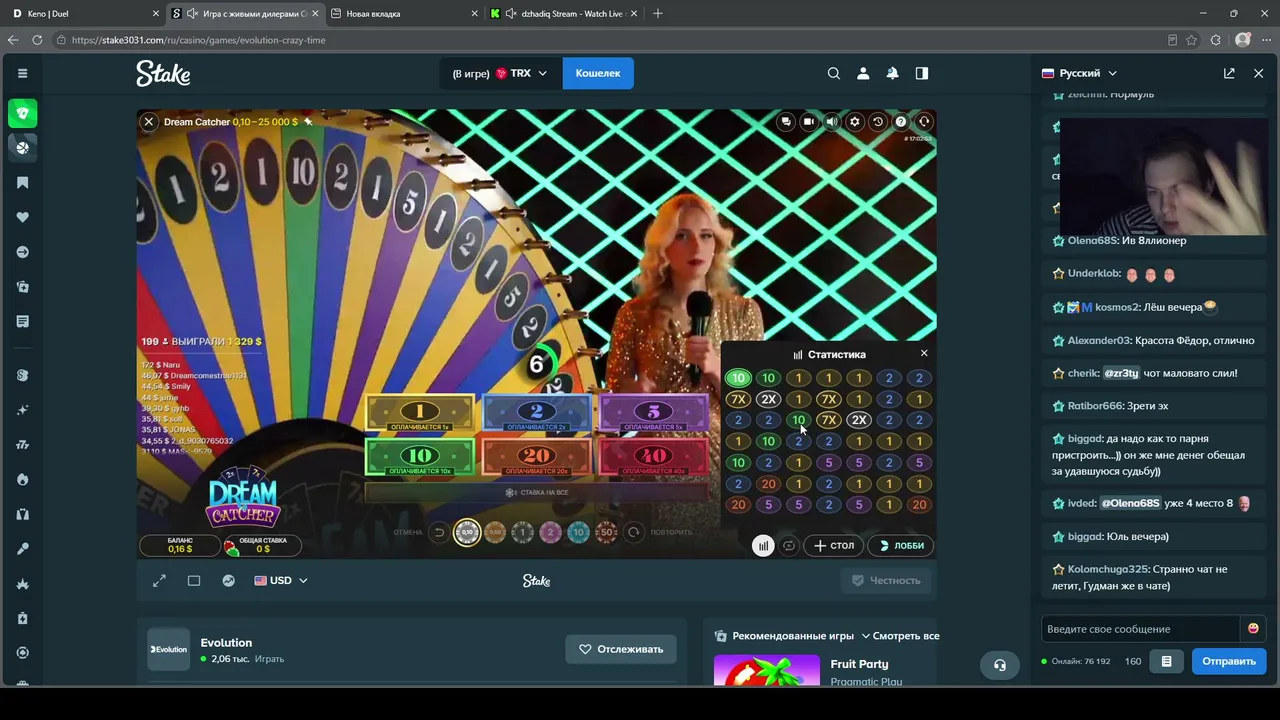Image resolution: width=1280 pixels, height=720 pixels.
Task: Undo the last bet
Action: (x=438, y=532)
